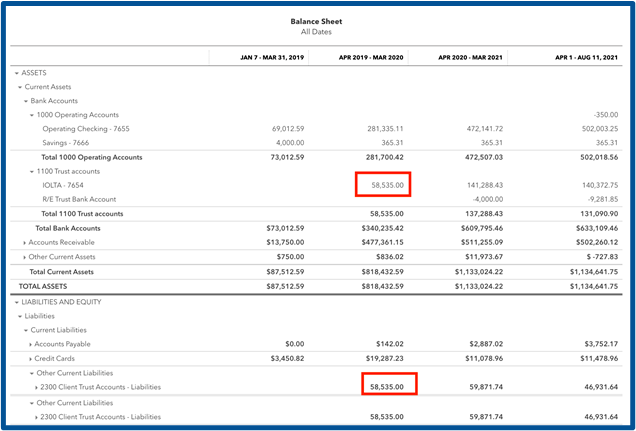Screen dimensions: 636x431
Task: Click the Balance Sheet report title
Action: click(x=316, y=21)
